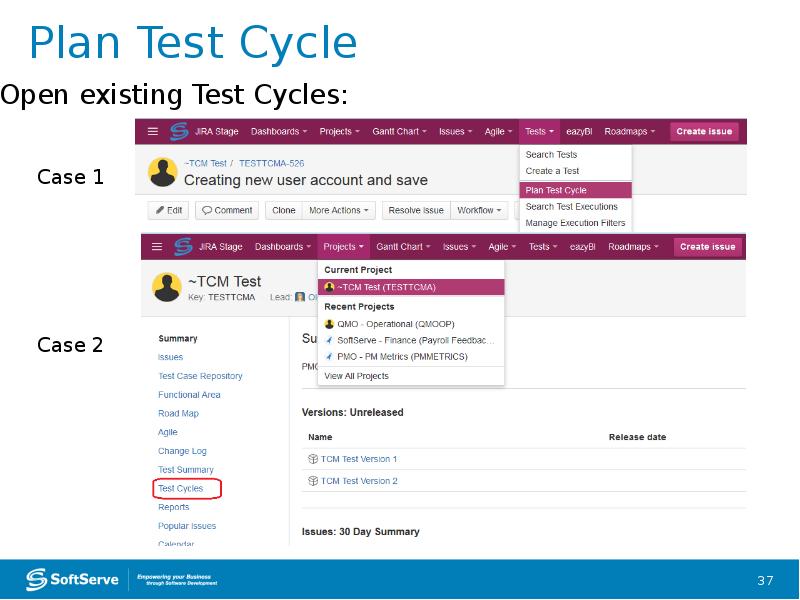800x600 pixels.
Task: Open hamburger menu in Case 2 navbar
Action: coord(157,247)
